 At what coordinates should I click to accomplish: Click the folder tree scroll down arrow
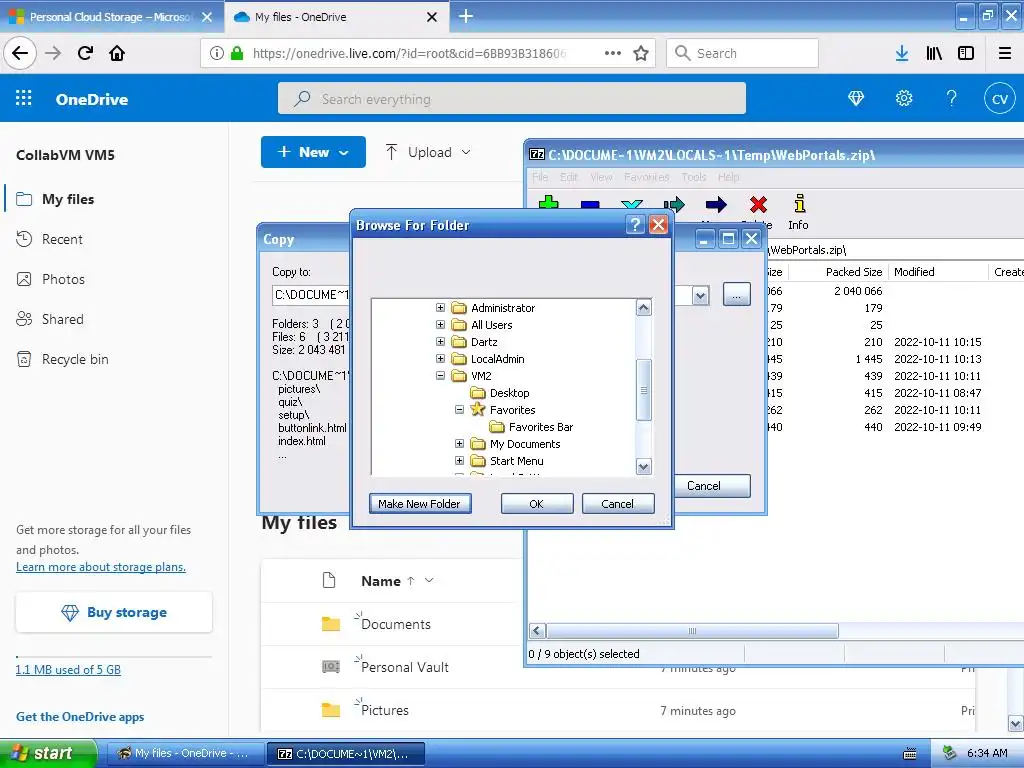[x=643, y=467]
